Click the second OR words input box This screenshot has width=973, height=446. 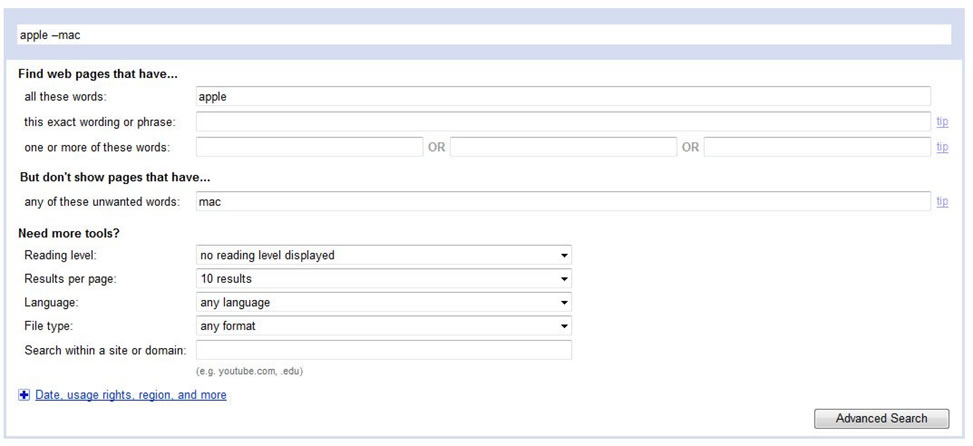tap(563, 147)
